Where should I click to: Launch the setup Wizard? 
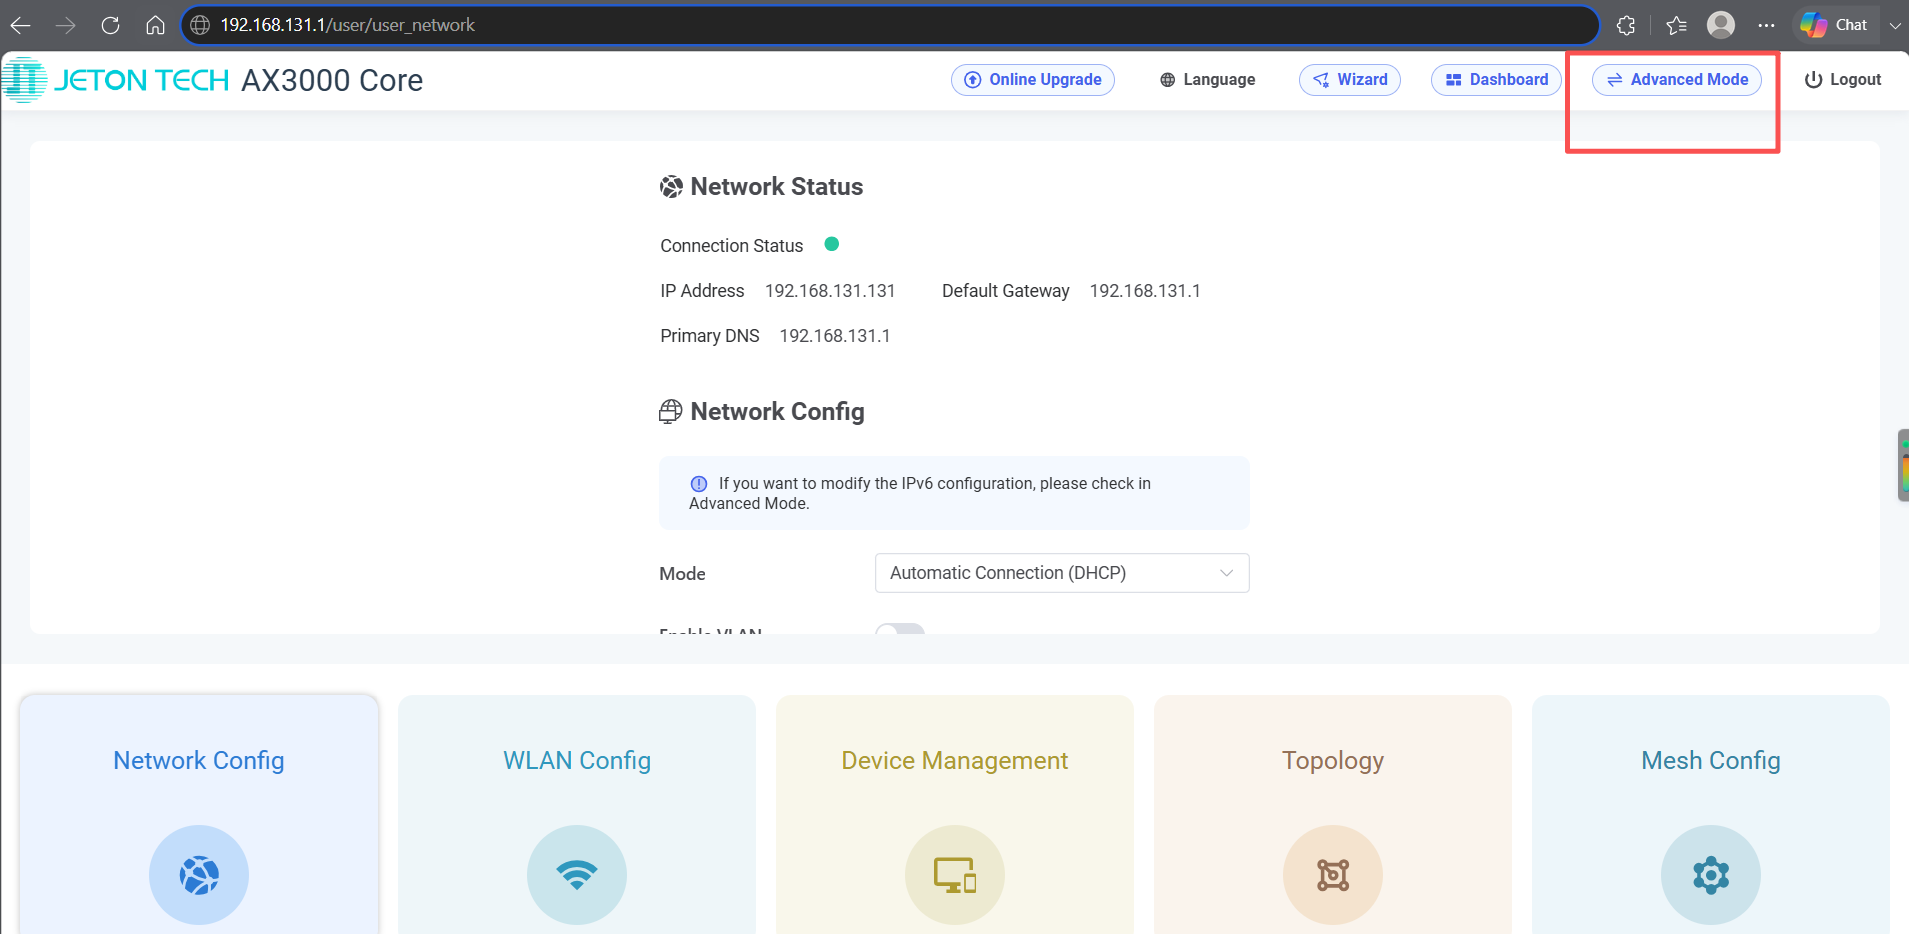click(x=1350, y=80)
